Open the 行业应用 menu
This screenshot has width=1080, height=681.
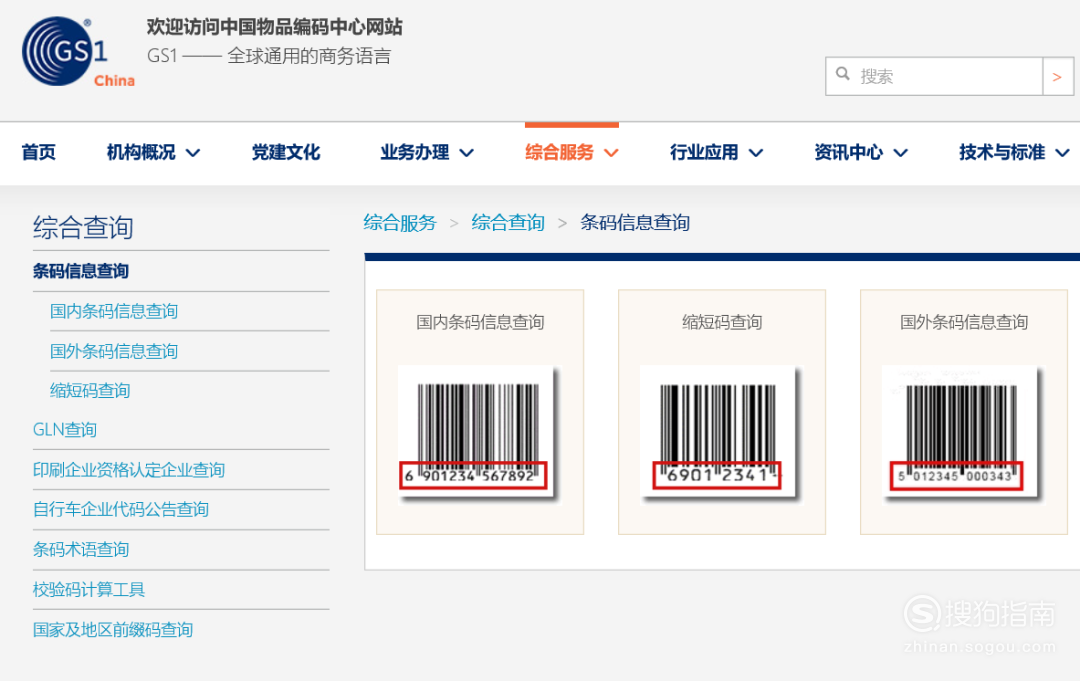(x=704, y=152)
